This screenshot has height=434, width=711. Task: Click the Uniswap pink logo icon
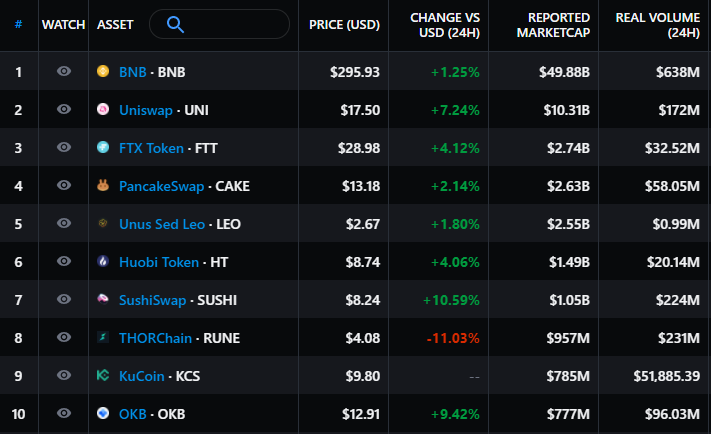point(103,109)
